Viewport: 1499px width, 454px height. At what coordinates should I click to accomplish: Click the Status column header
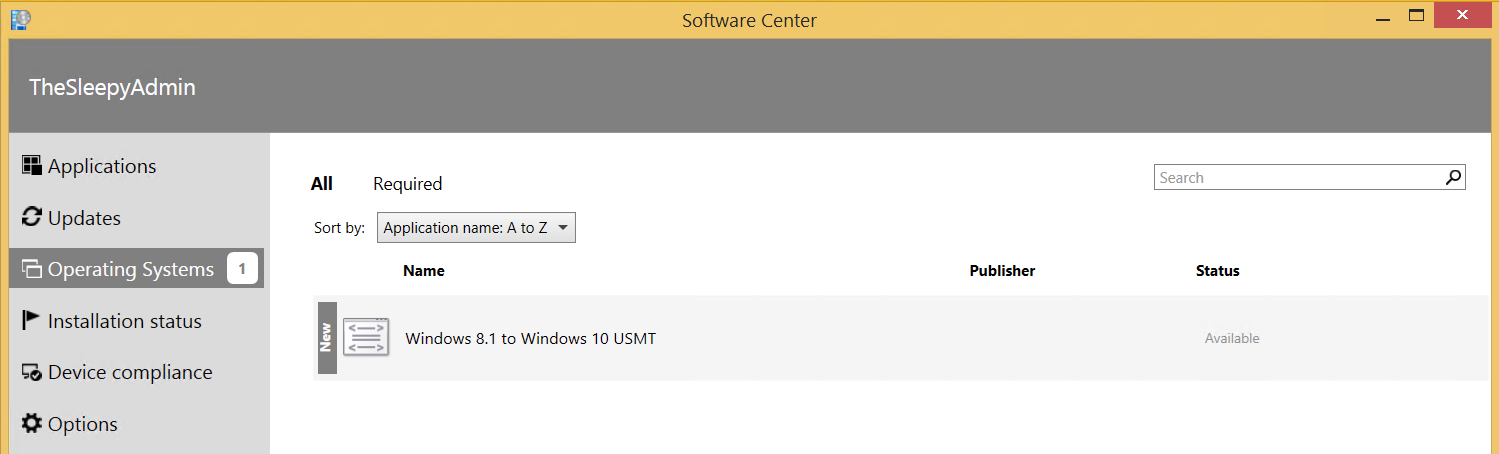[x=1217, y=271]
